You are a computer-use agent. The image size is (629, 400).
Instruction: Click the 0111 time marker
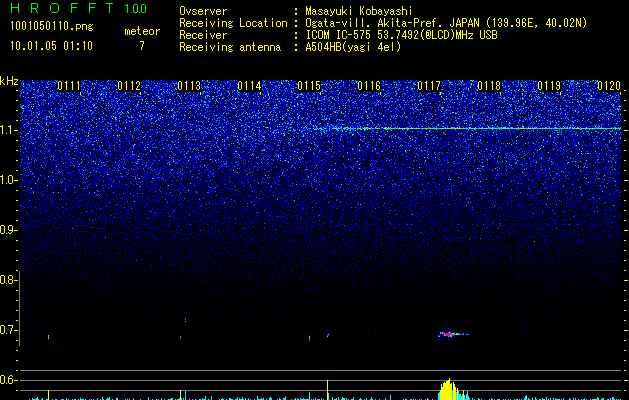click(x=69, y=86)
